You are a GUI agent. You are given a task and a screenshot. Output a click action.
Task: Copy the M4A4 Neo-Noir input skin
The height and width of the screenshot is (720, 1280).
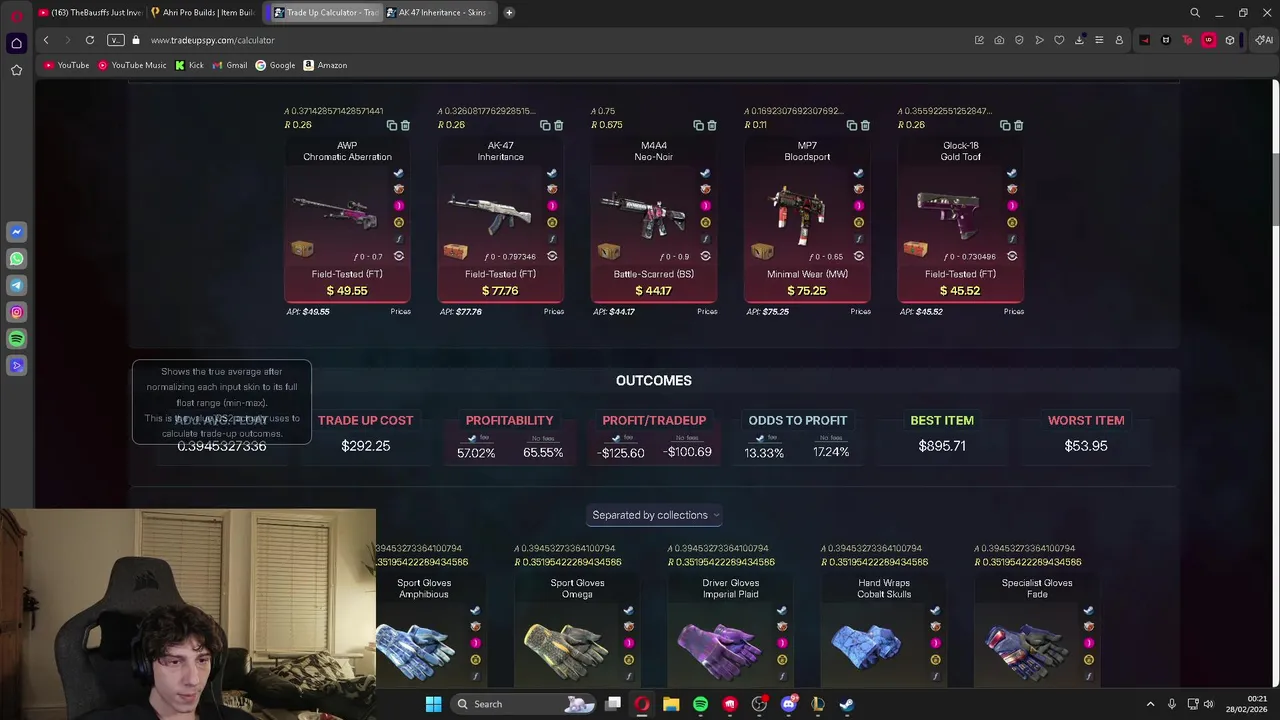pyautogui.click(x=698, y=125)
